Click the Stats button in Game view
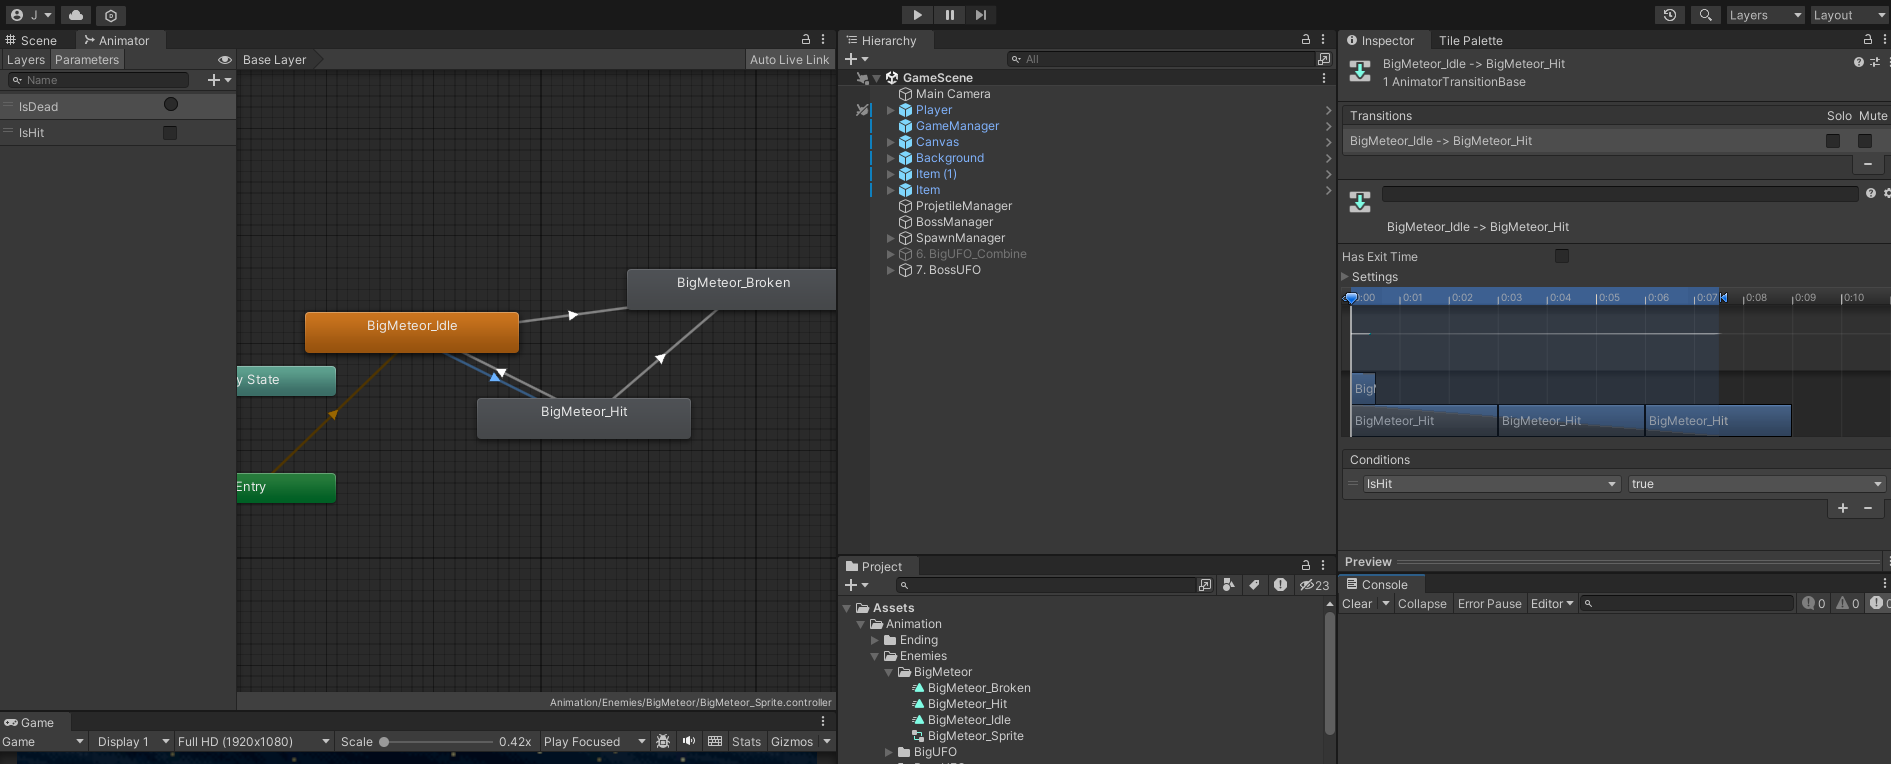Image resolution: width=1891 pixels, height=764 pixels. (746, 742)
